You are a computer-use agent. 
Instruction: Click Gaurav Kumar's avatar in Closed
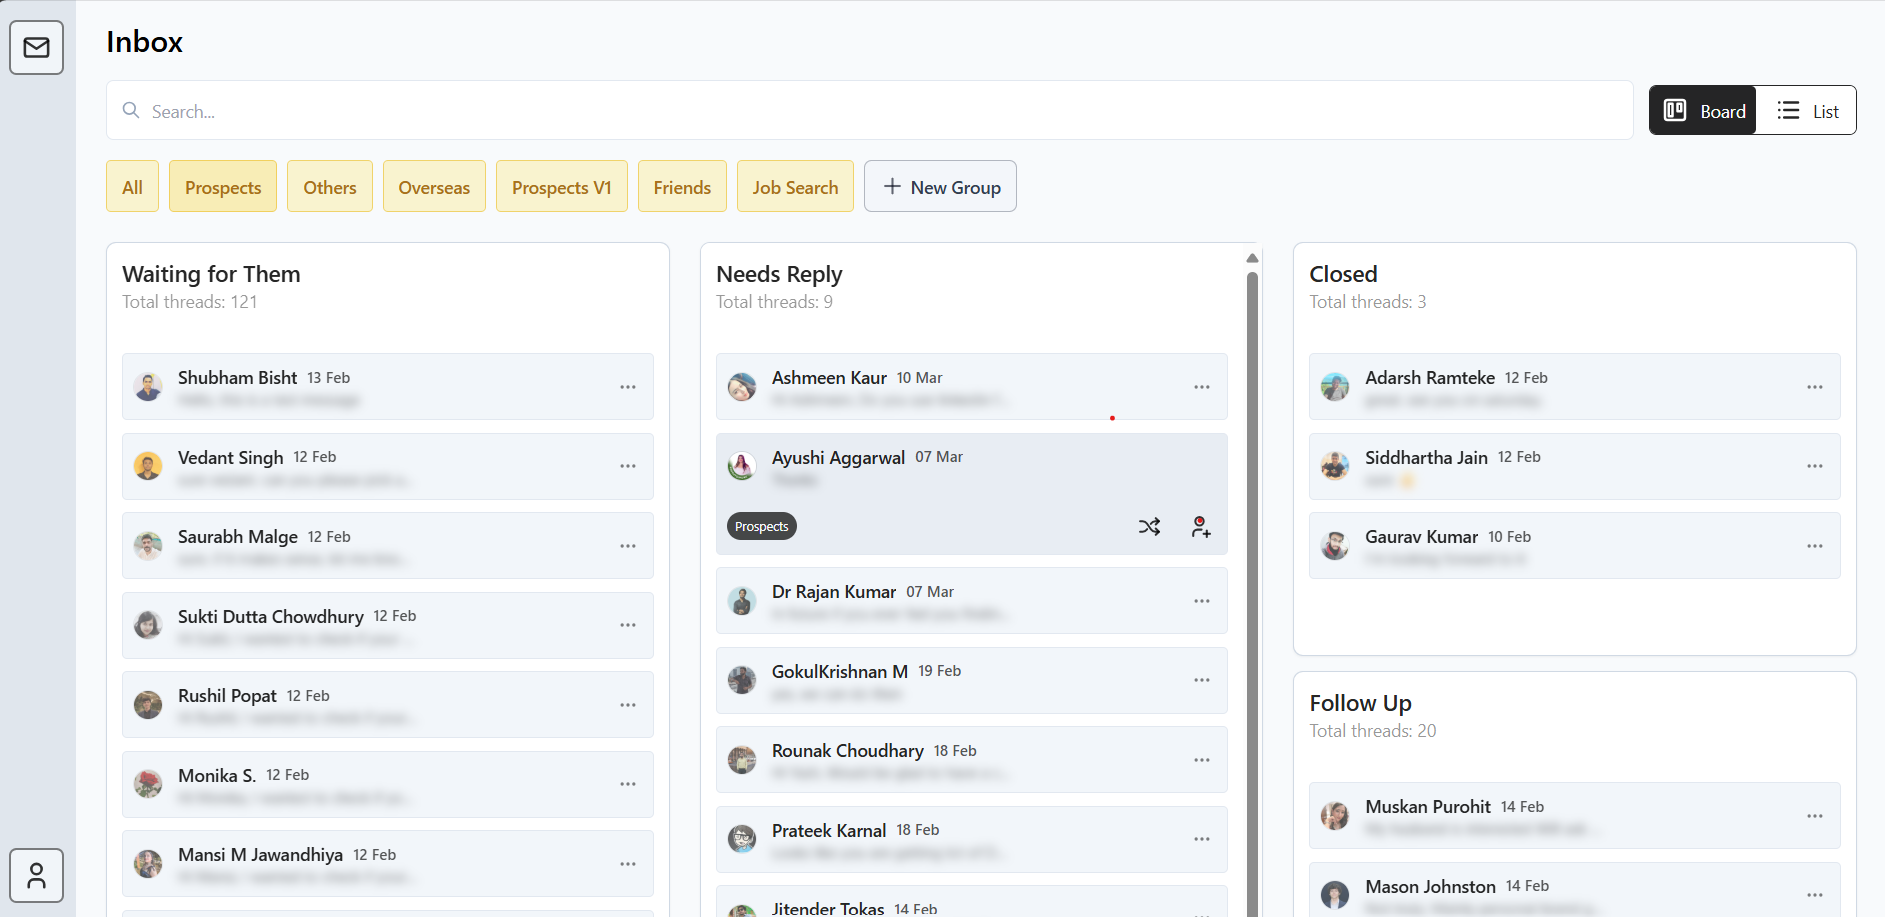[x=1335, y=546]
